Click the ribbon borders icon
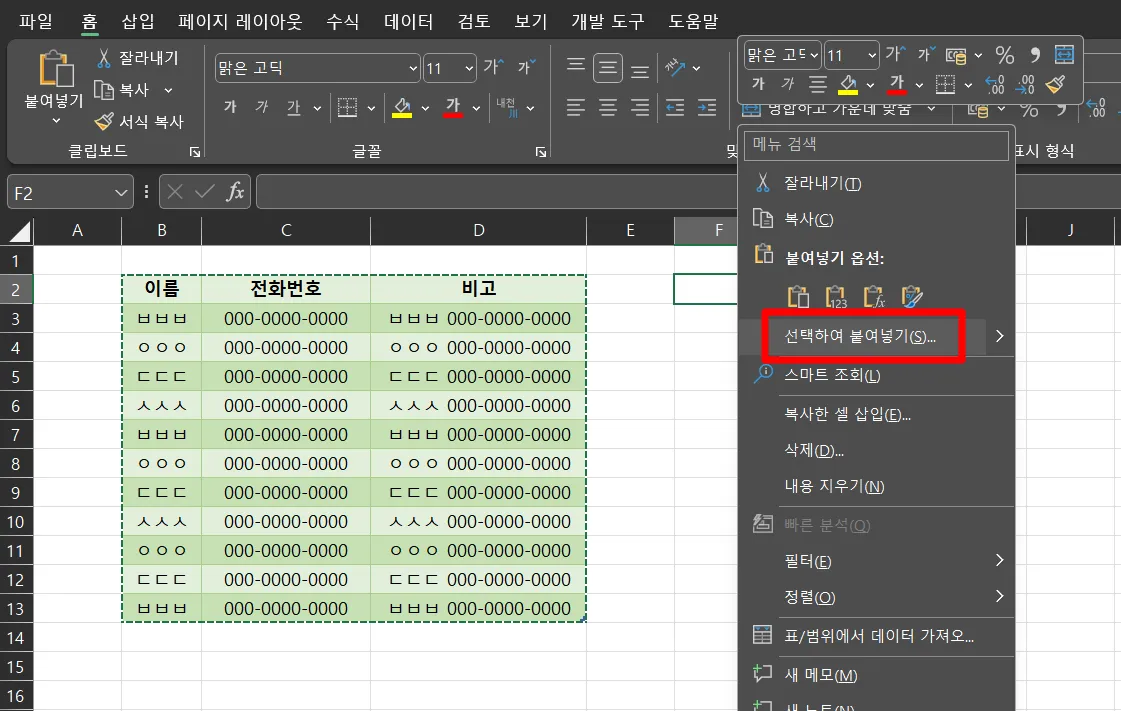1121x711 pixels. click(347, 107)
